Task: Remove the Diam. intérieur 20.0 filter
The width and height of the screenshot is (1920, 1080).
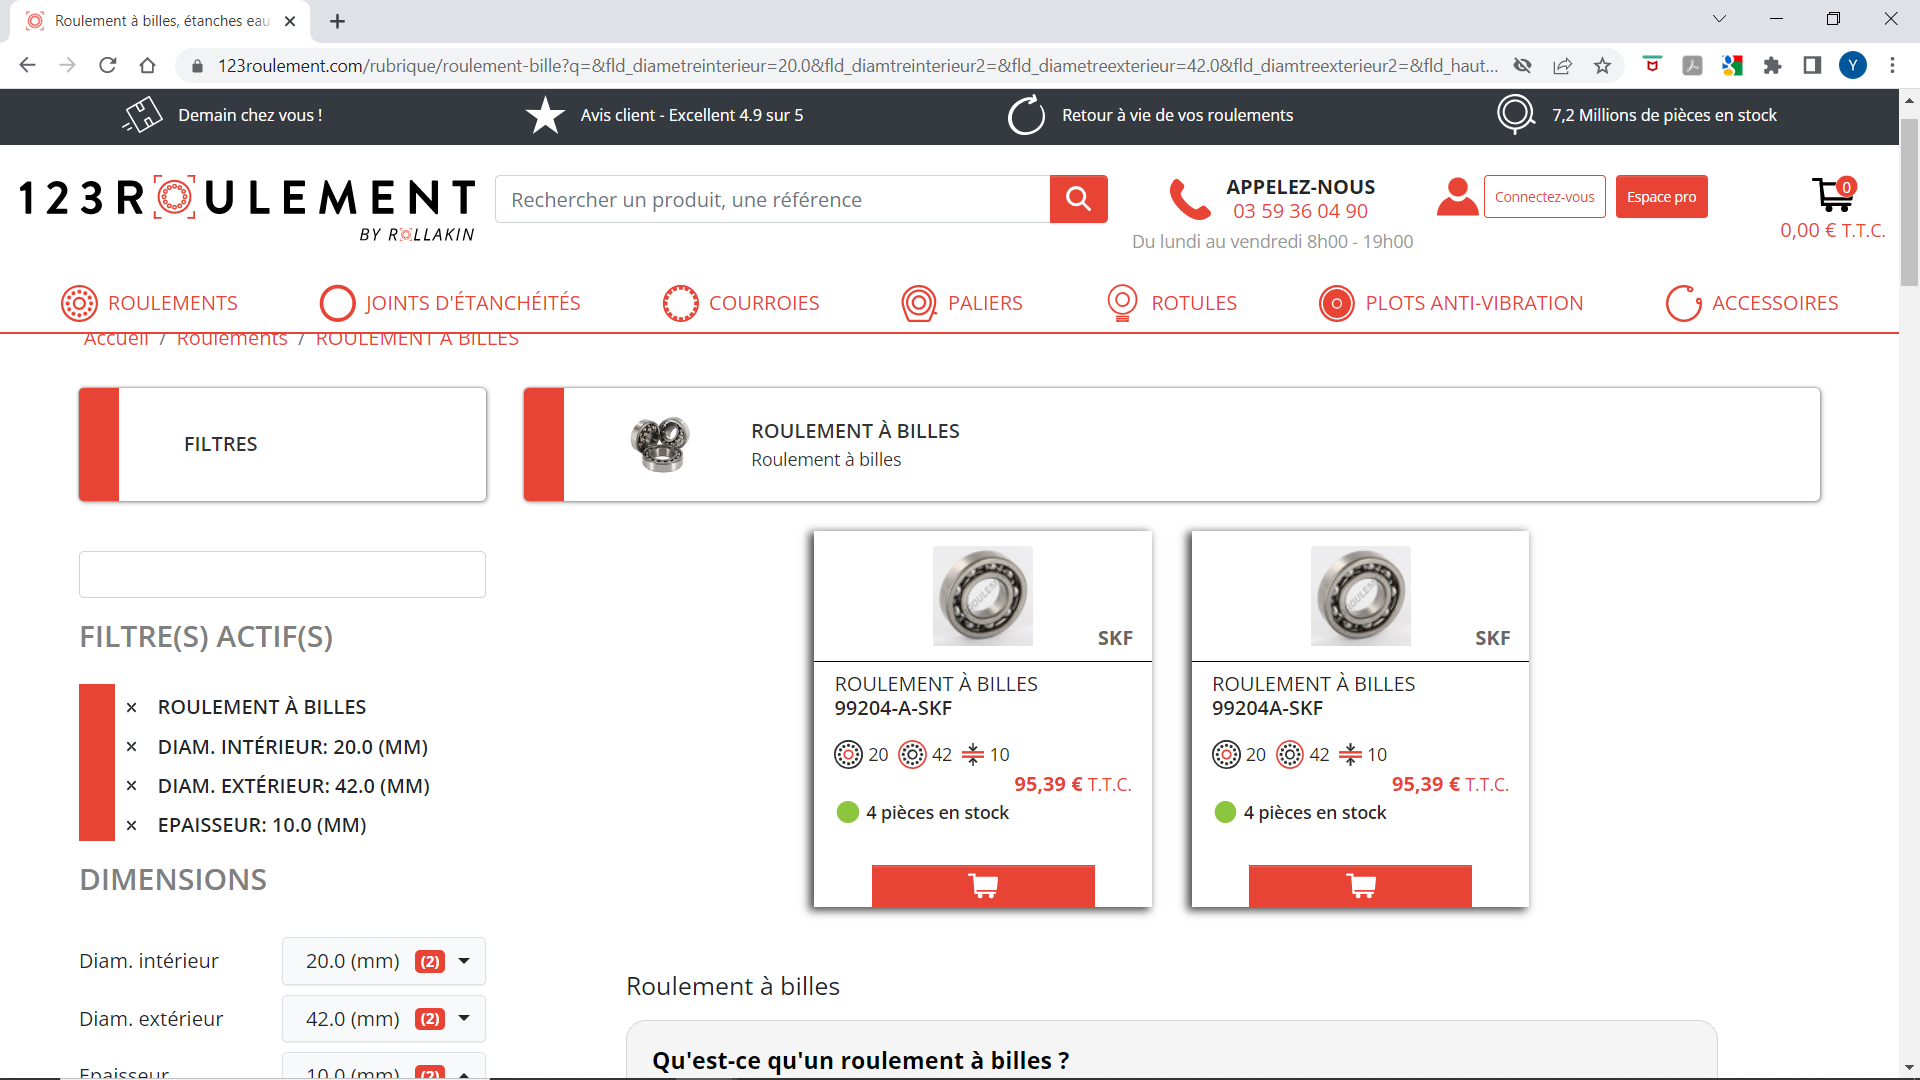Action: (x=131, y=747)
